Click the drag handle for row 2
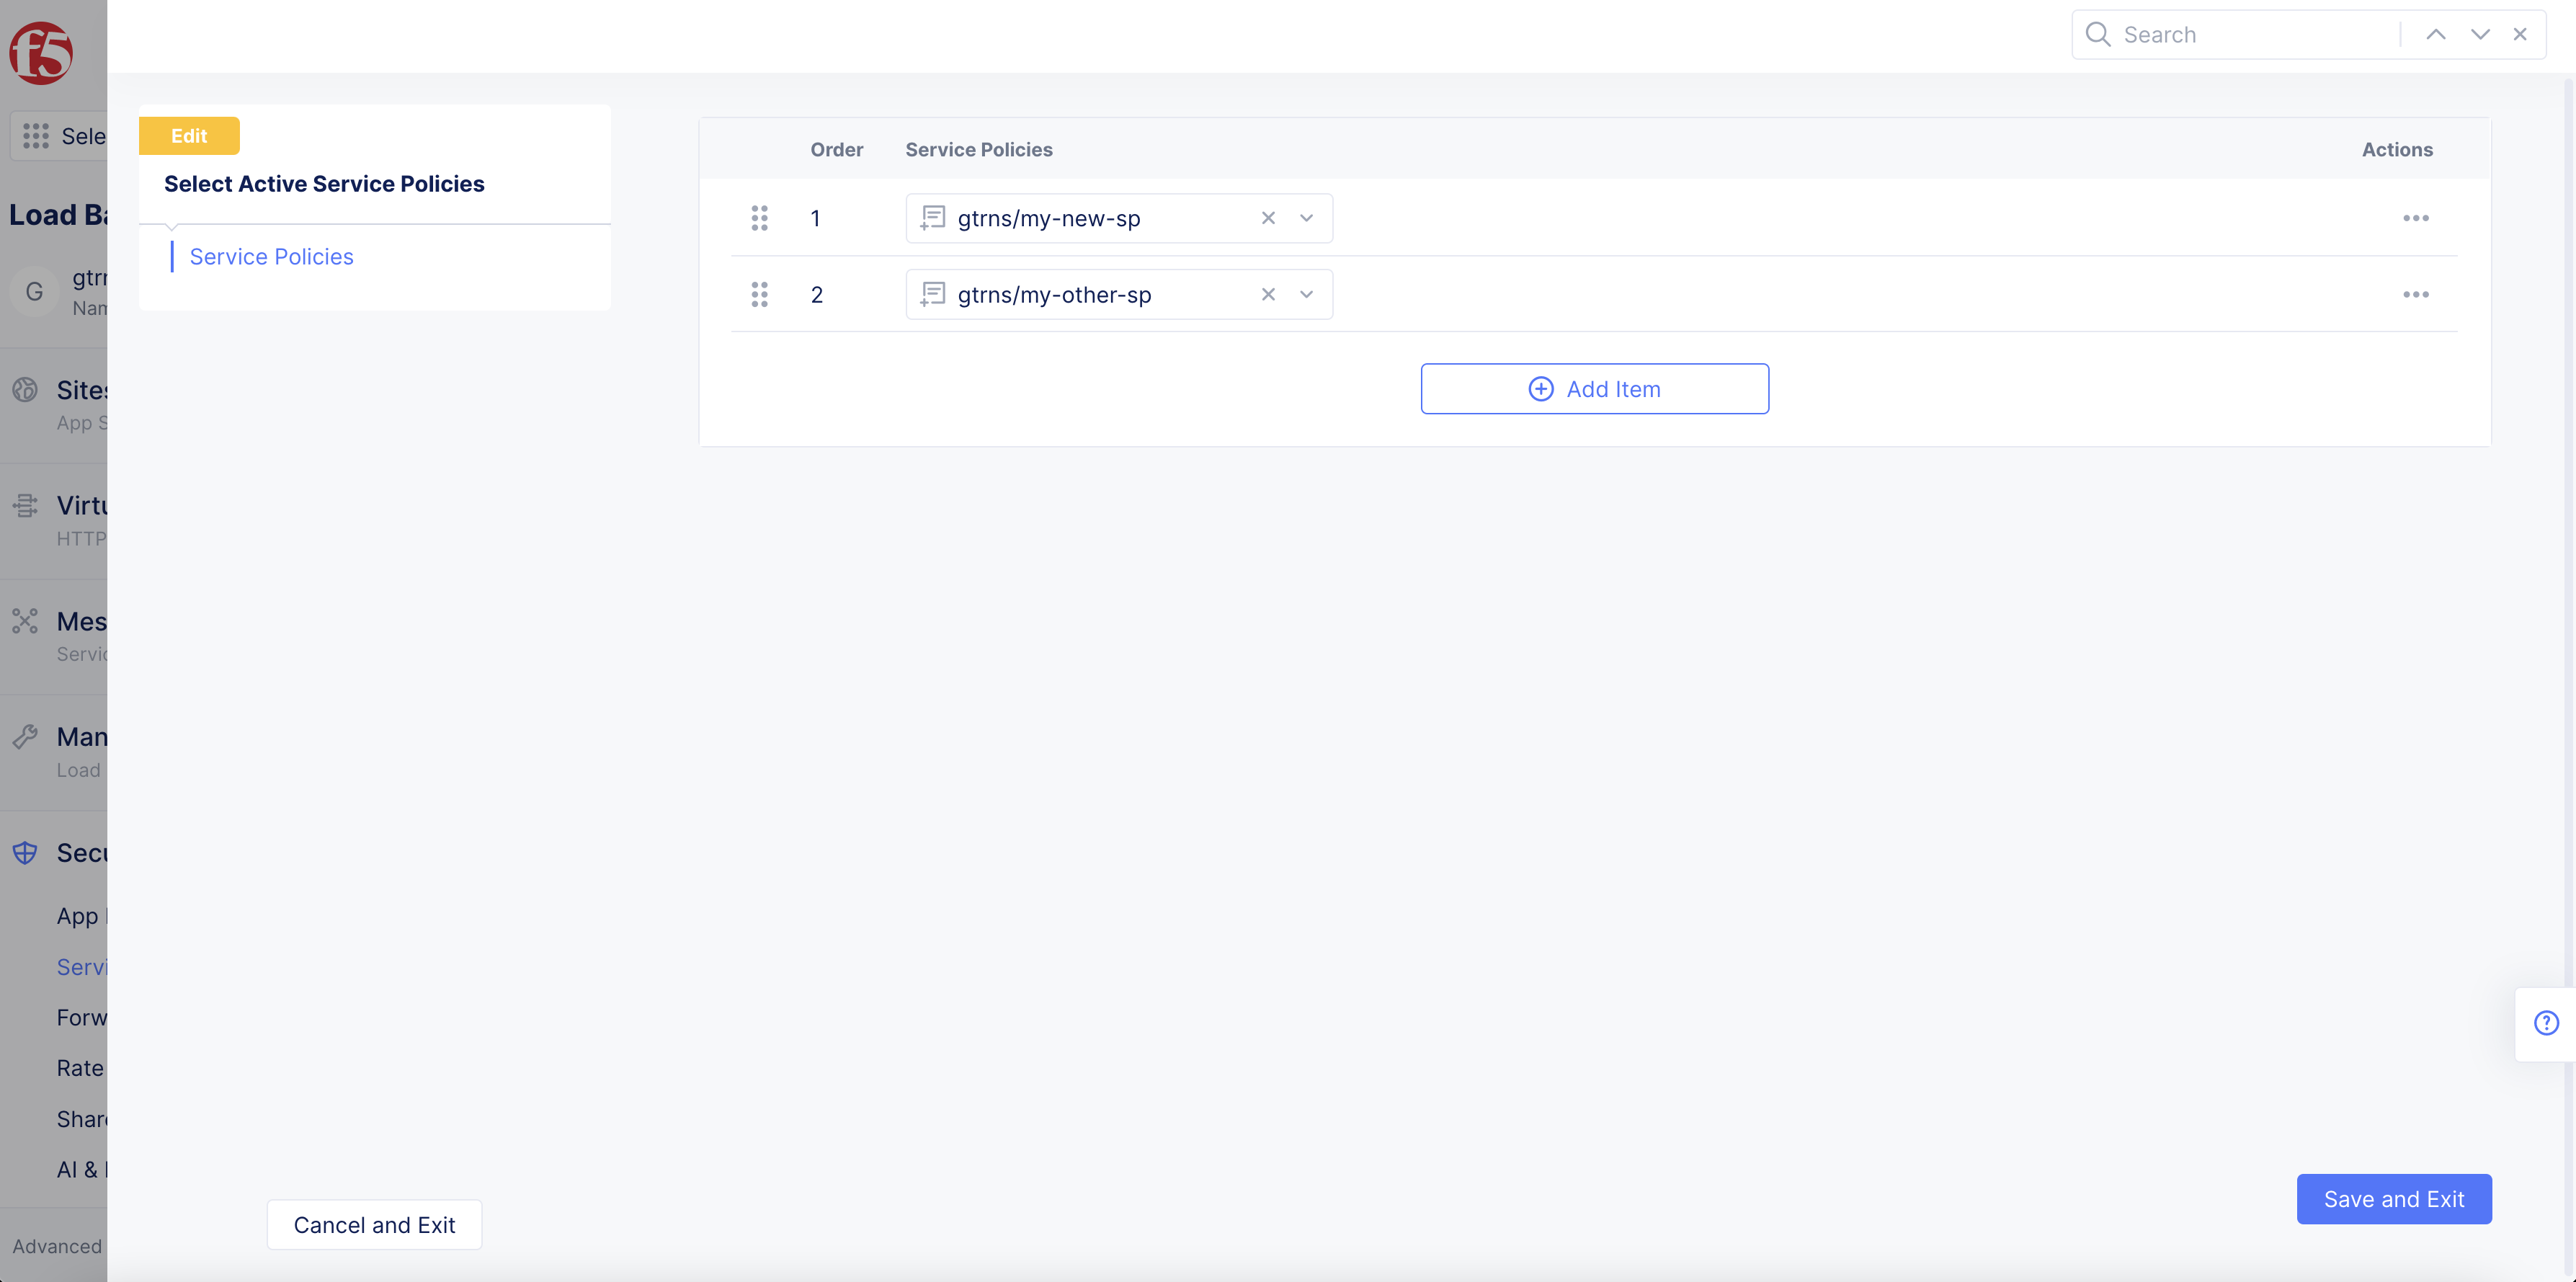The height and width of the screenshot is (1282, 2576). click(759, 294)
